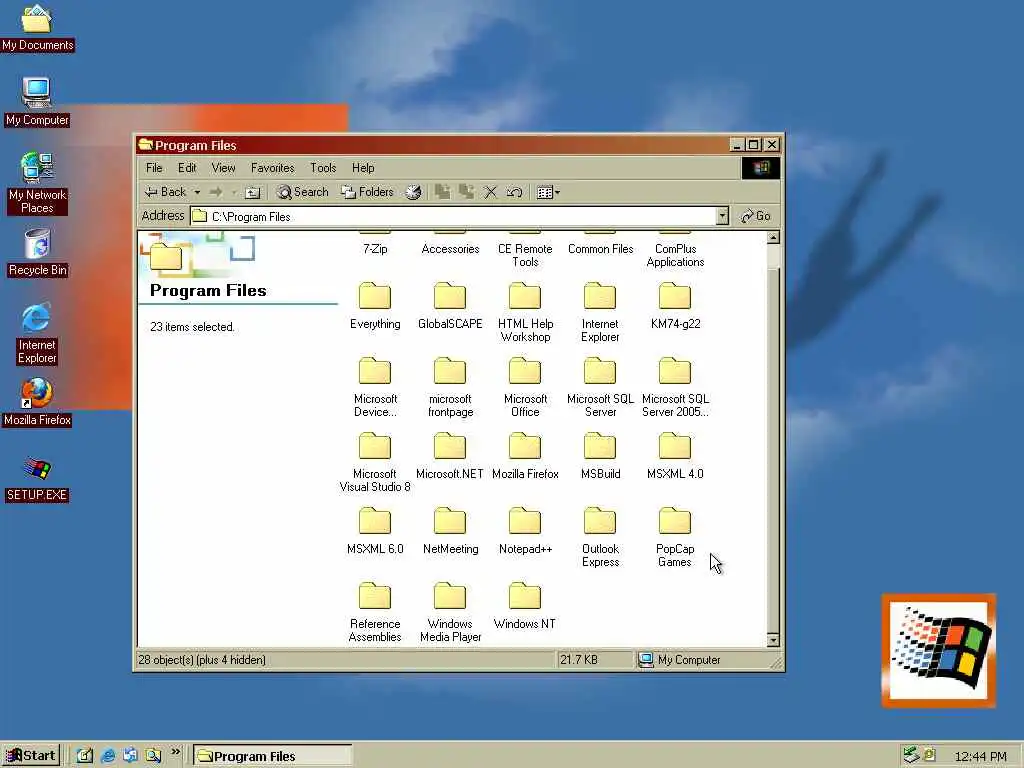Click the taskbar clock showing 12:44 PM
1024x768 pixels.
click(x=980, y=756)
